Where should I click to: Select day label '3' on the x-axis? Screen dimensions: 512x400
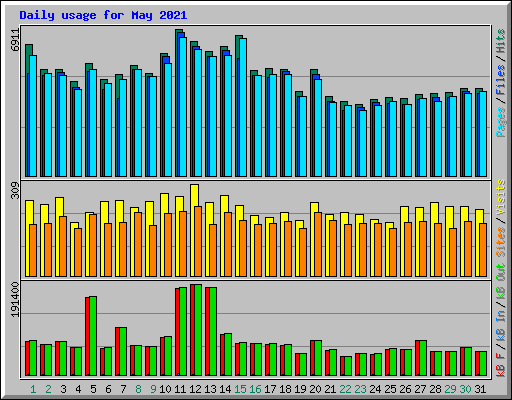point(63,389)
